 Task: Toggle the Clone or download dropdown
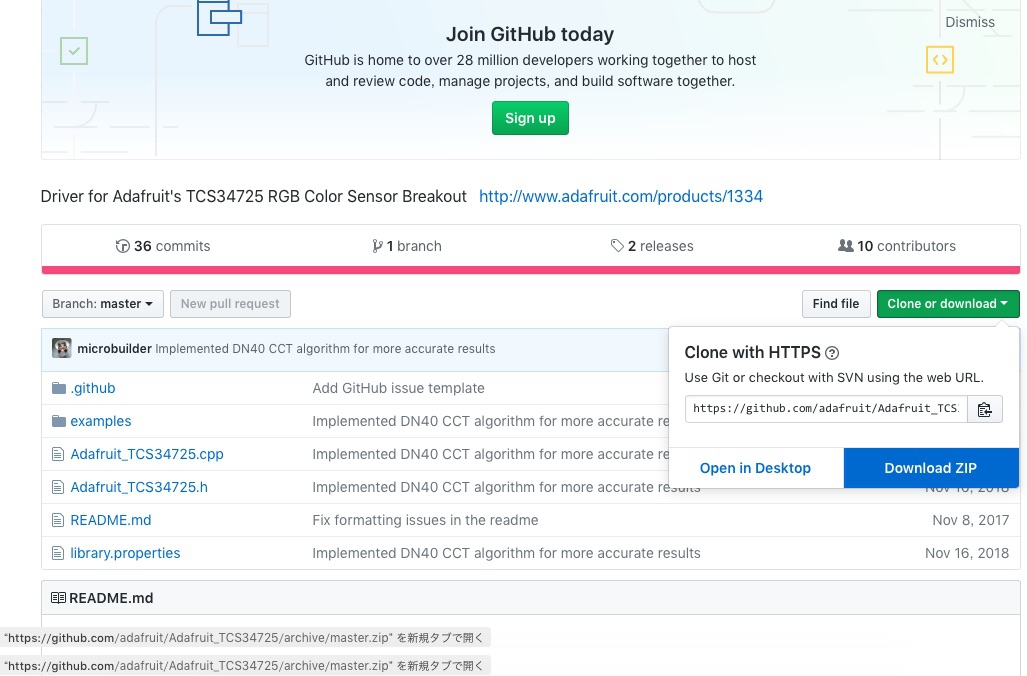point(948,304)
